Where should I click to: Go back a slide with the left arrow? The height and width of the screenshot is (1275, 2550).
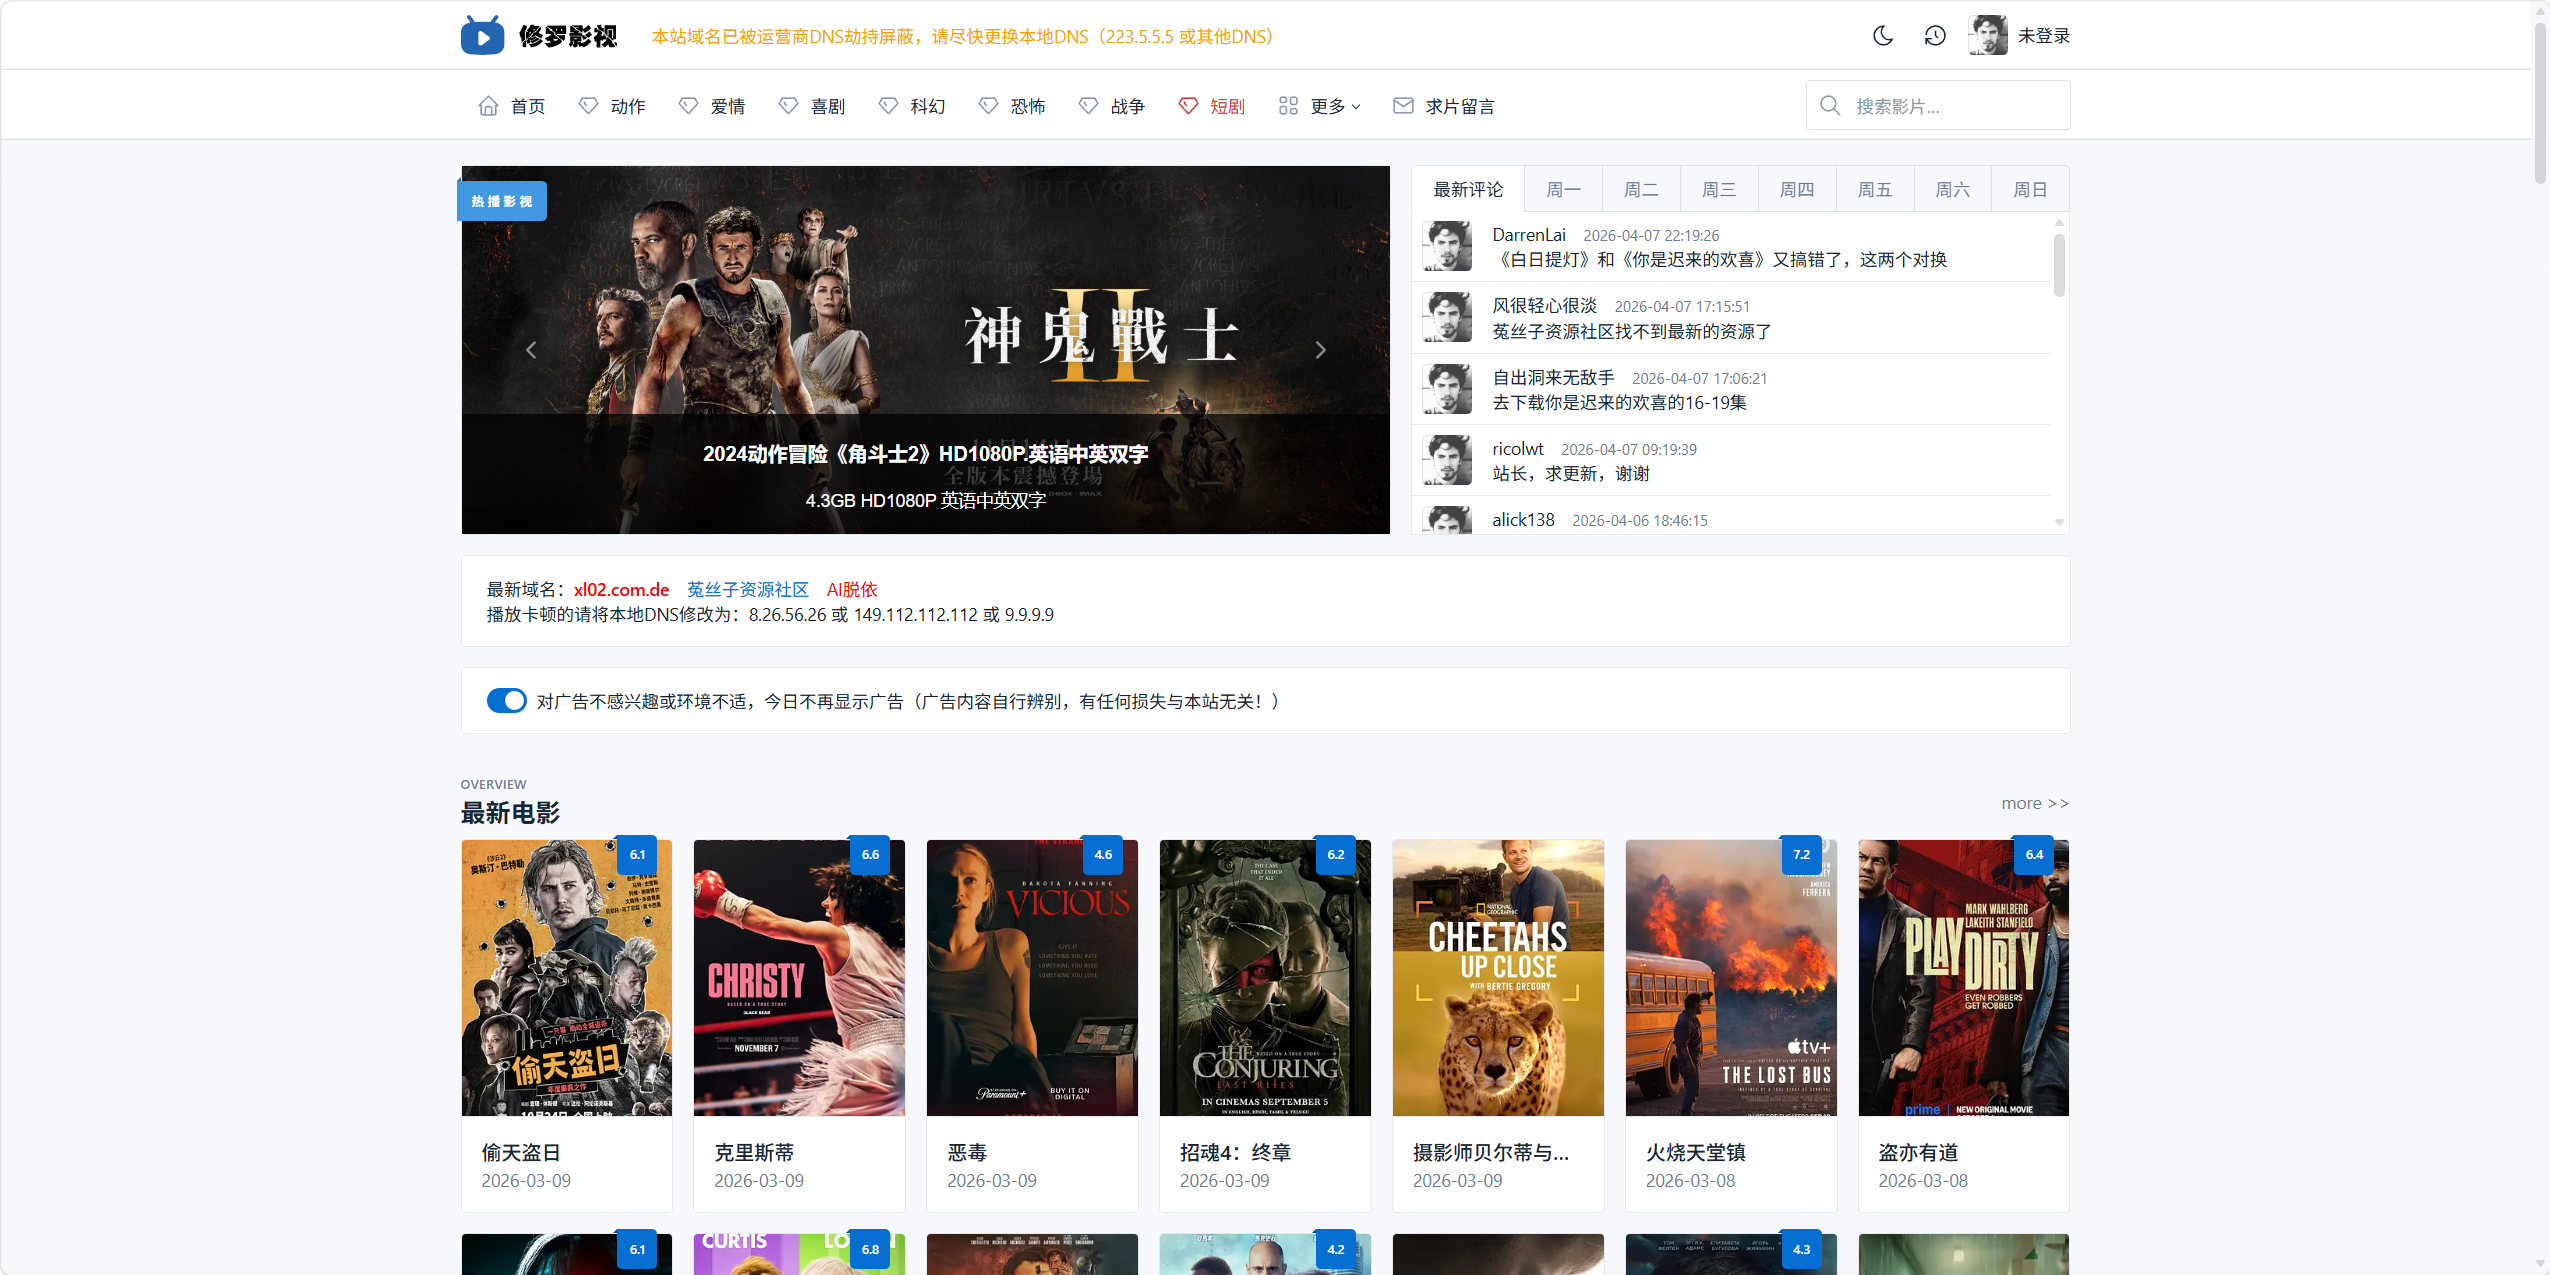[531, 350]
